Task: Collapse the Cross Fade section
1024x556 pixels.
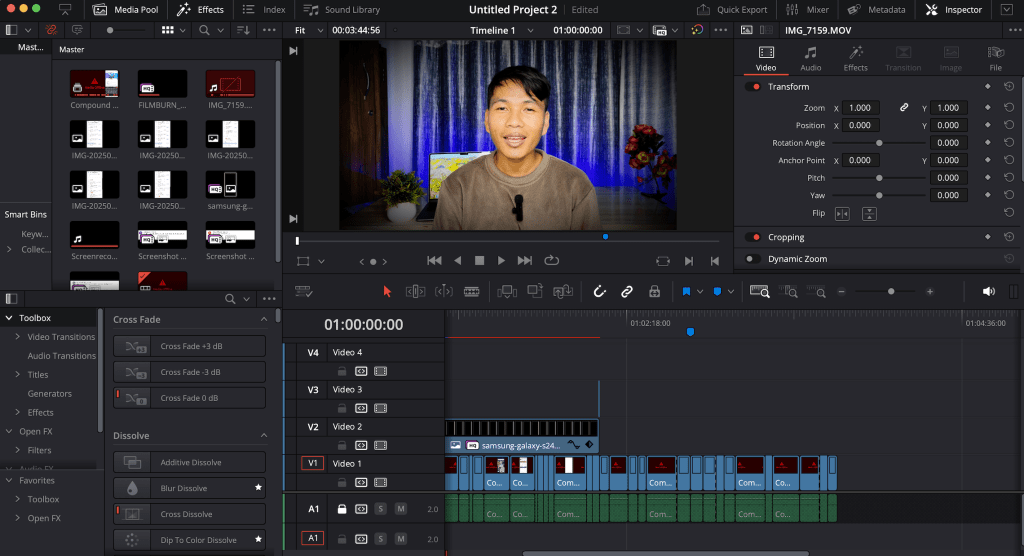Action: (x=264, y=319)
